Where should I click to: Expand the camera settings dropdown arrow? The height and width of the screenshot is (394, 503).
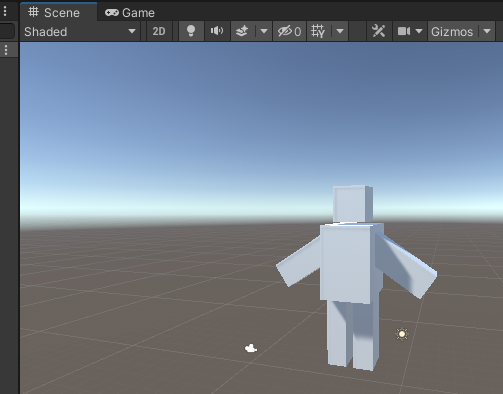pos(419,31)
